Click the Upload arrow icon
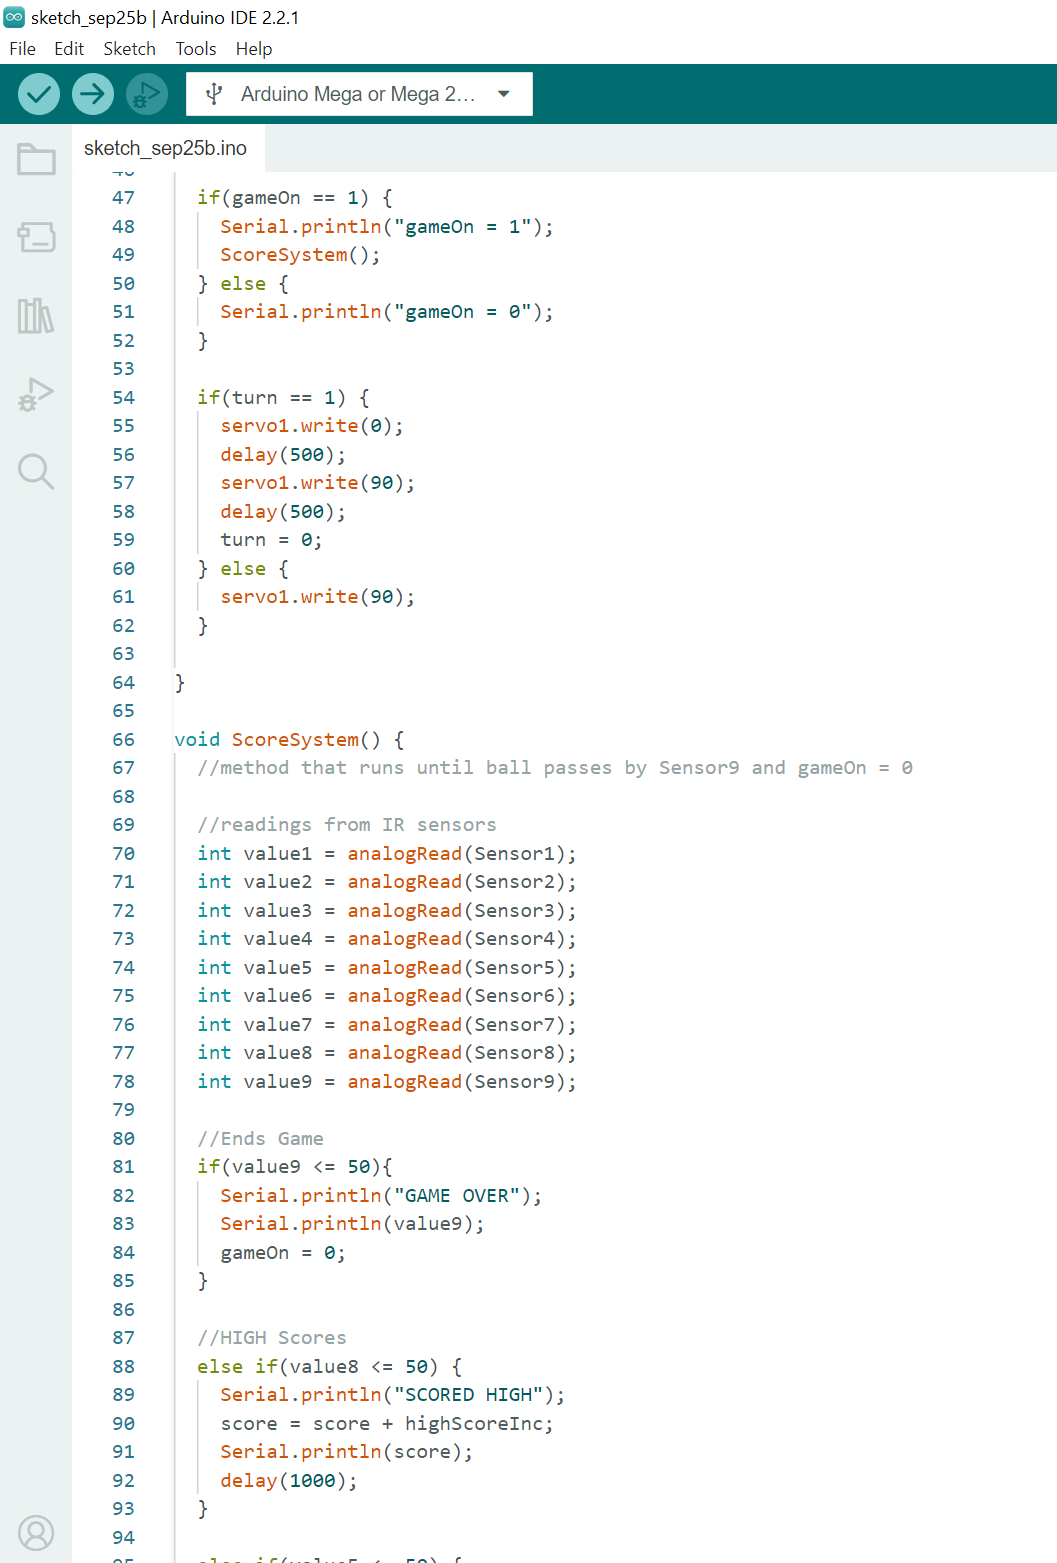 coord(92,93)
